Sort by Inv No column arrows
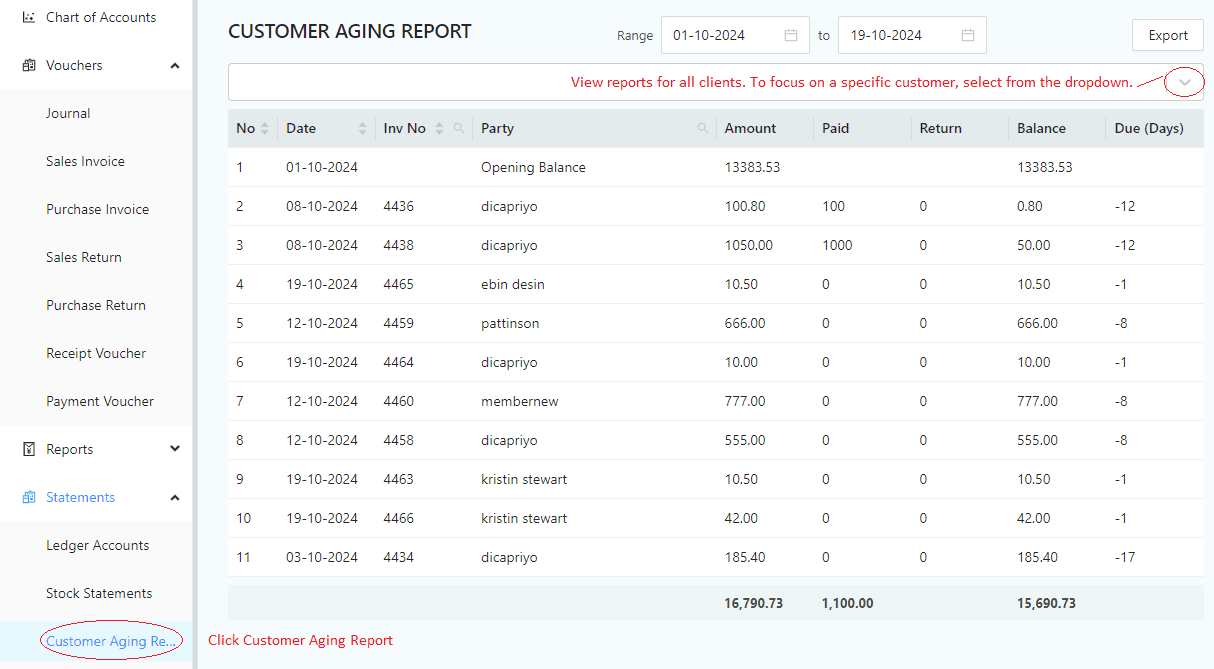The height and width of the screenshot is (669, 1214). pos(439,128)
